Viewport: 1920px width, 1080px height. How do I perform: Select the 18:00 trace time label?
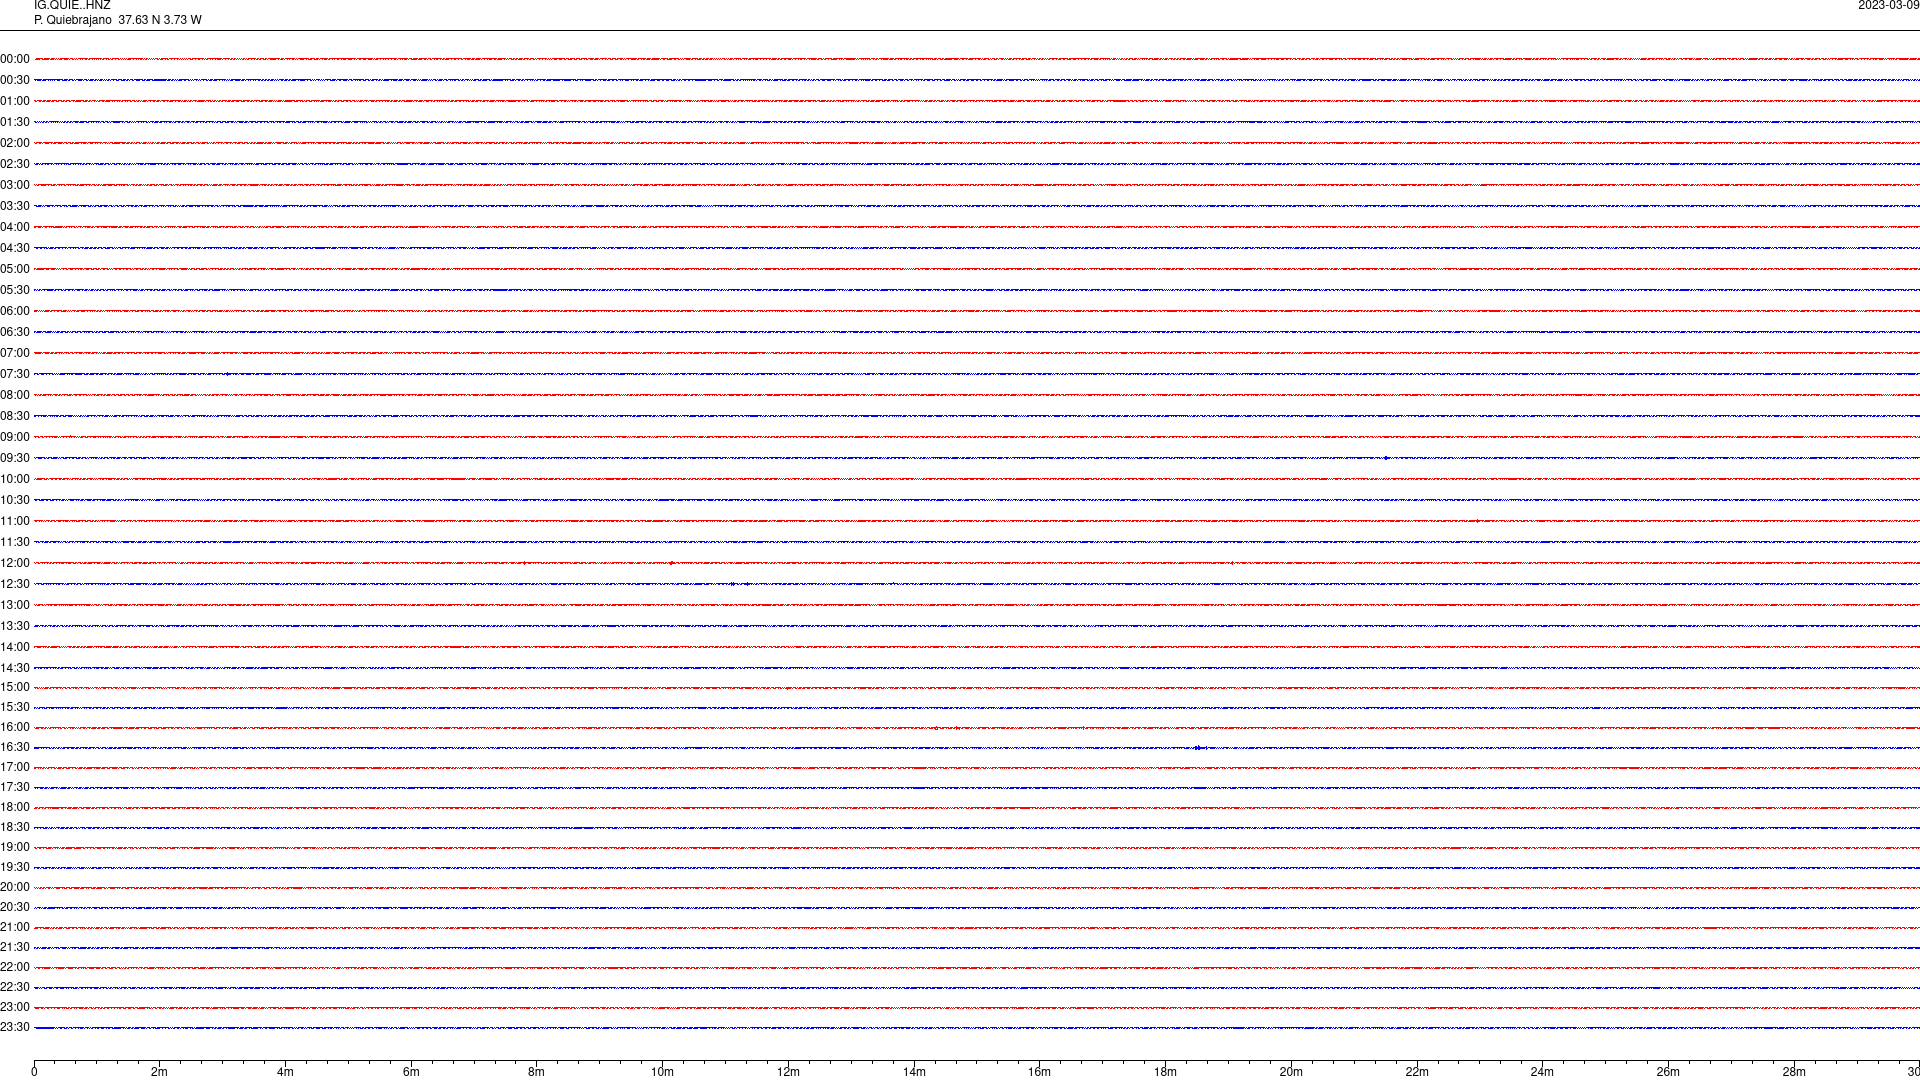coord(15,807)
